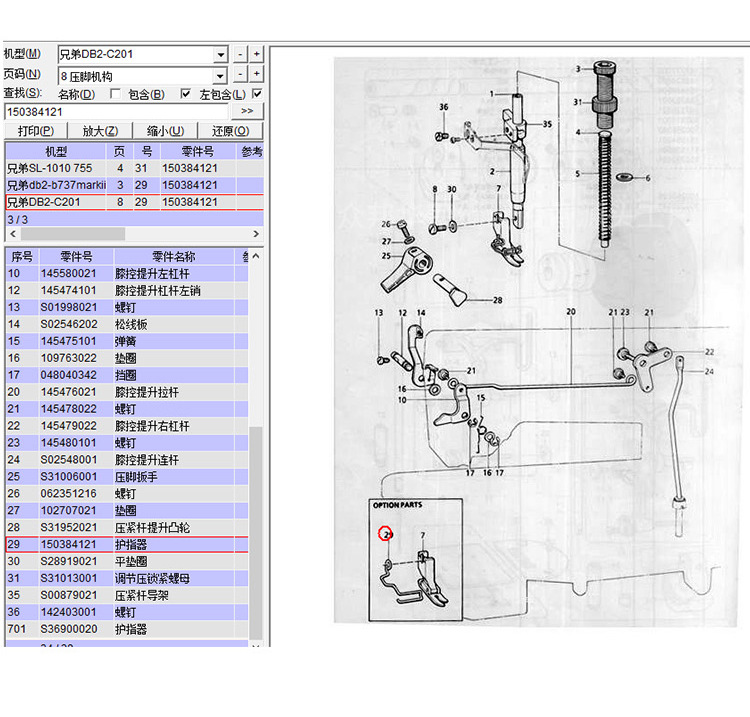Select part row 26 062351216

pyautogui.click(x=127, y=494)
